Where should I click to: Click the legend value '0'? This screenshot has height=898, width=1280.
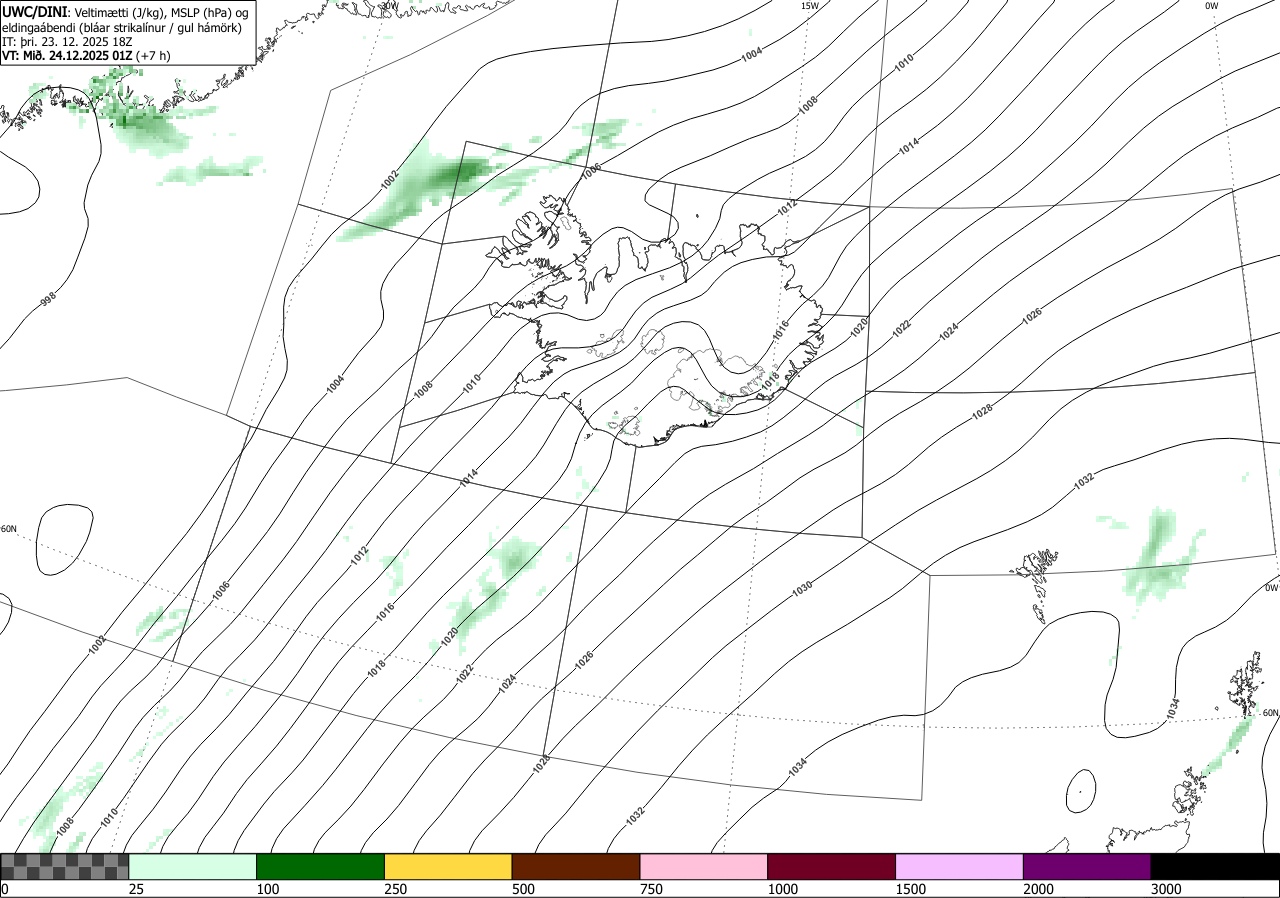(5, 889)
